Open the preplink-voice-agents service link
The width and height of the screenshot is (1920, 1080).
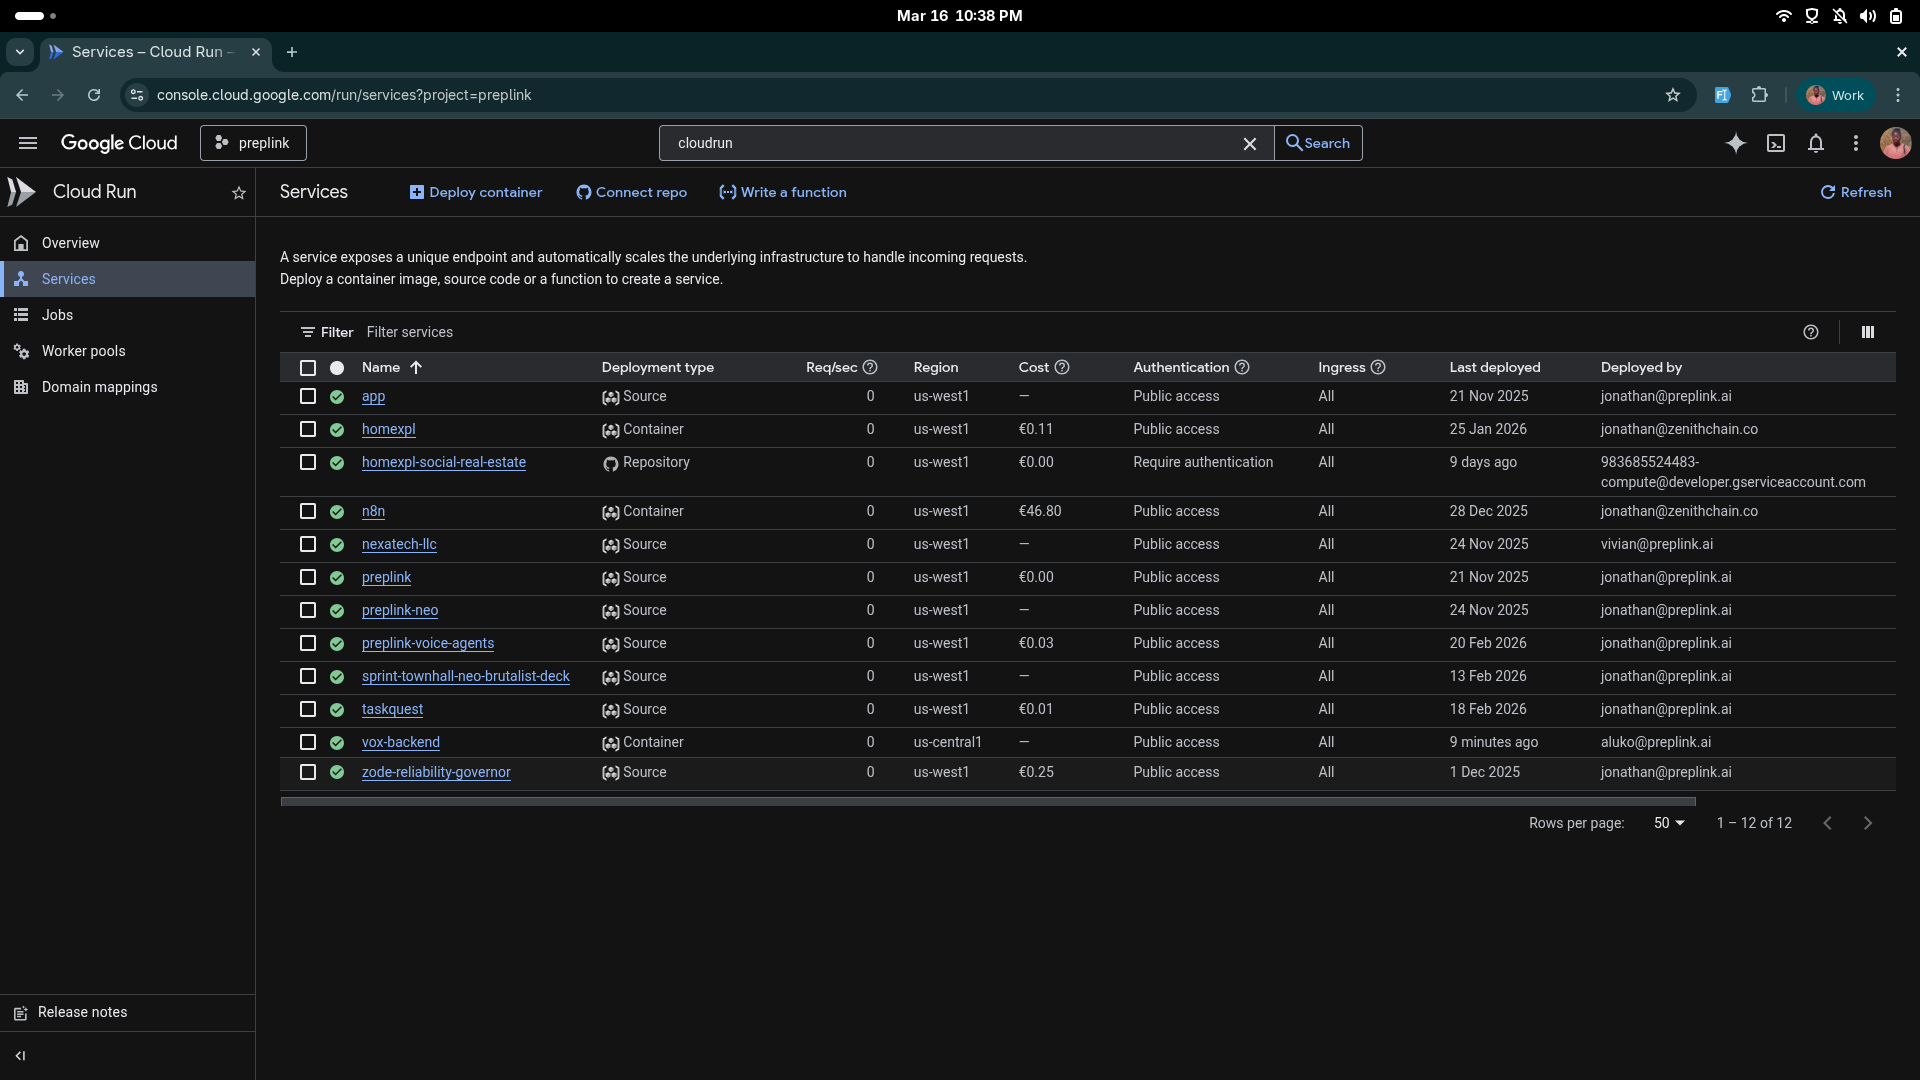(x=428, y=643)
